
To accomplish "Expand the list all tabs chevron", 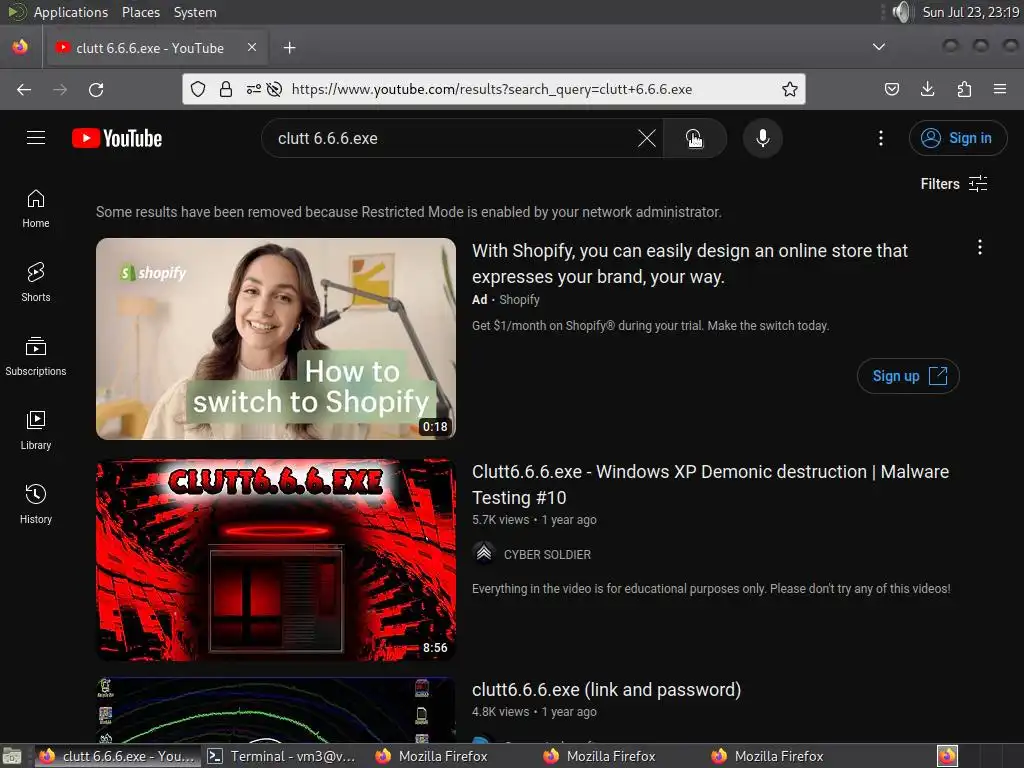I will pyautogui.click(x=879, y=47).
